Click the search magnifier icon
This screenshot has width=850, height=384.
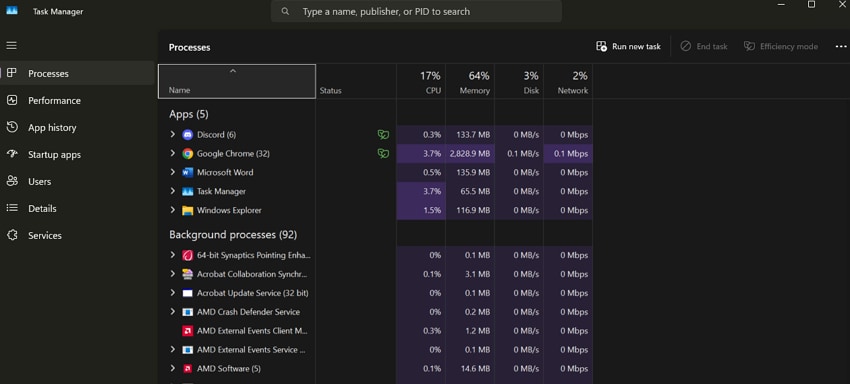(x=285, y=11)
